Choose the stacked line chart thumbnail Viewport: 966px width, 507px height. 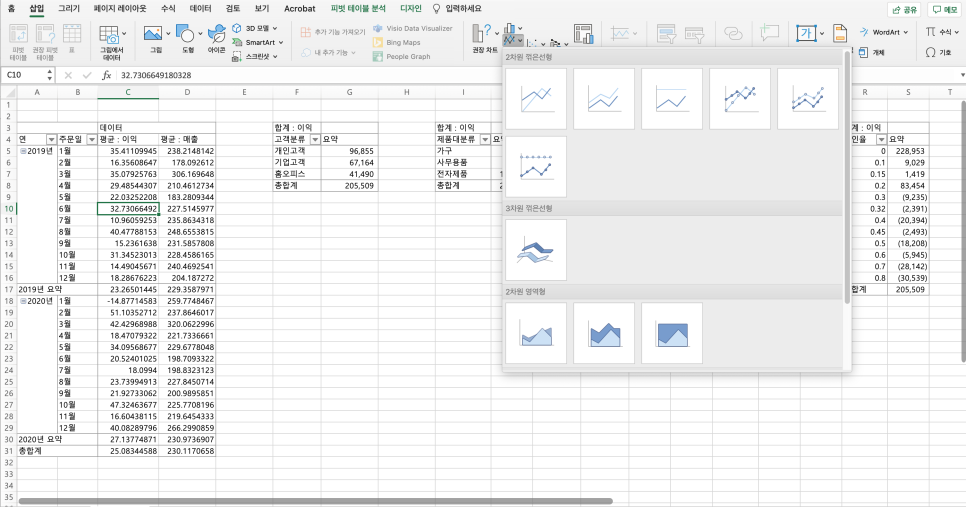(604, 99)
